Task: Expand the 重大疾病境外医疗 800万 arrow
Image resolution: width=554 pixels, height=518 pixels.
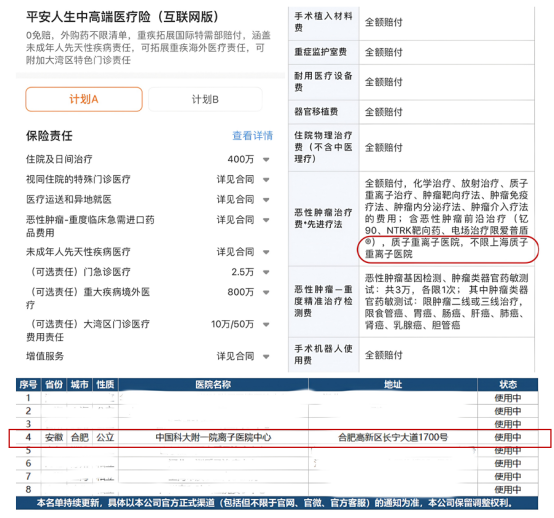Action: [266, 293]
